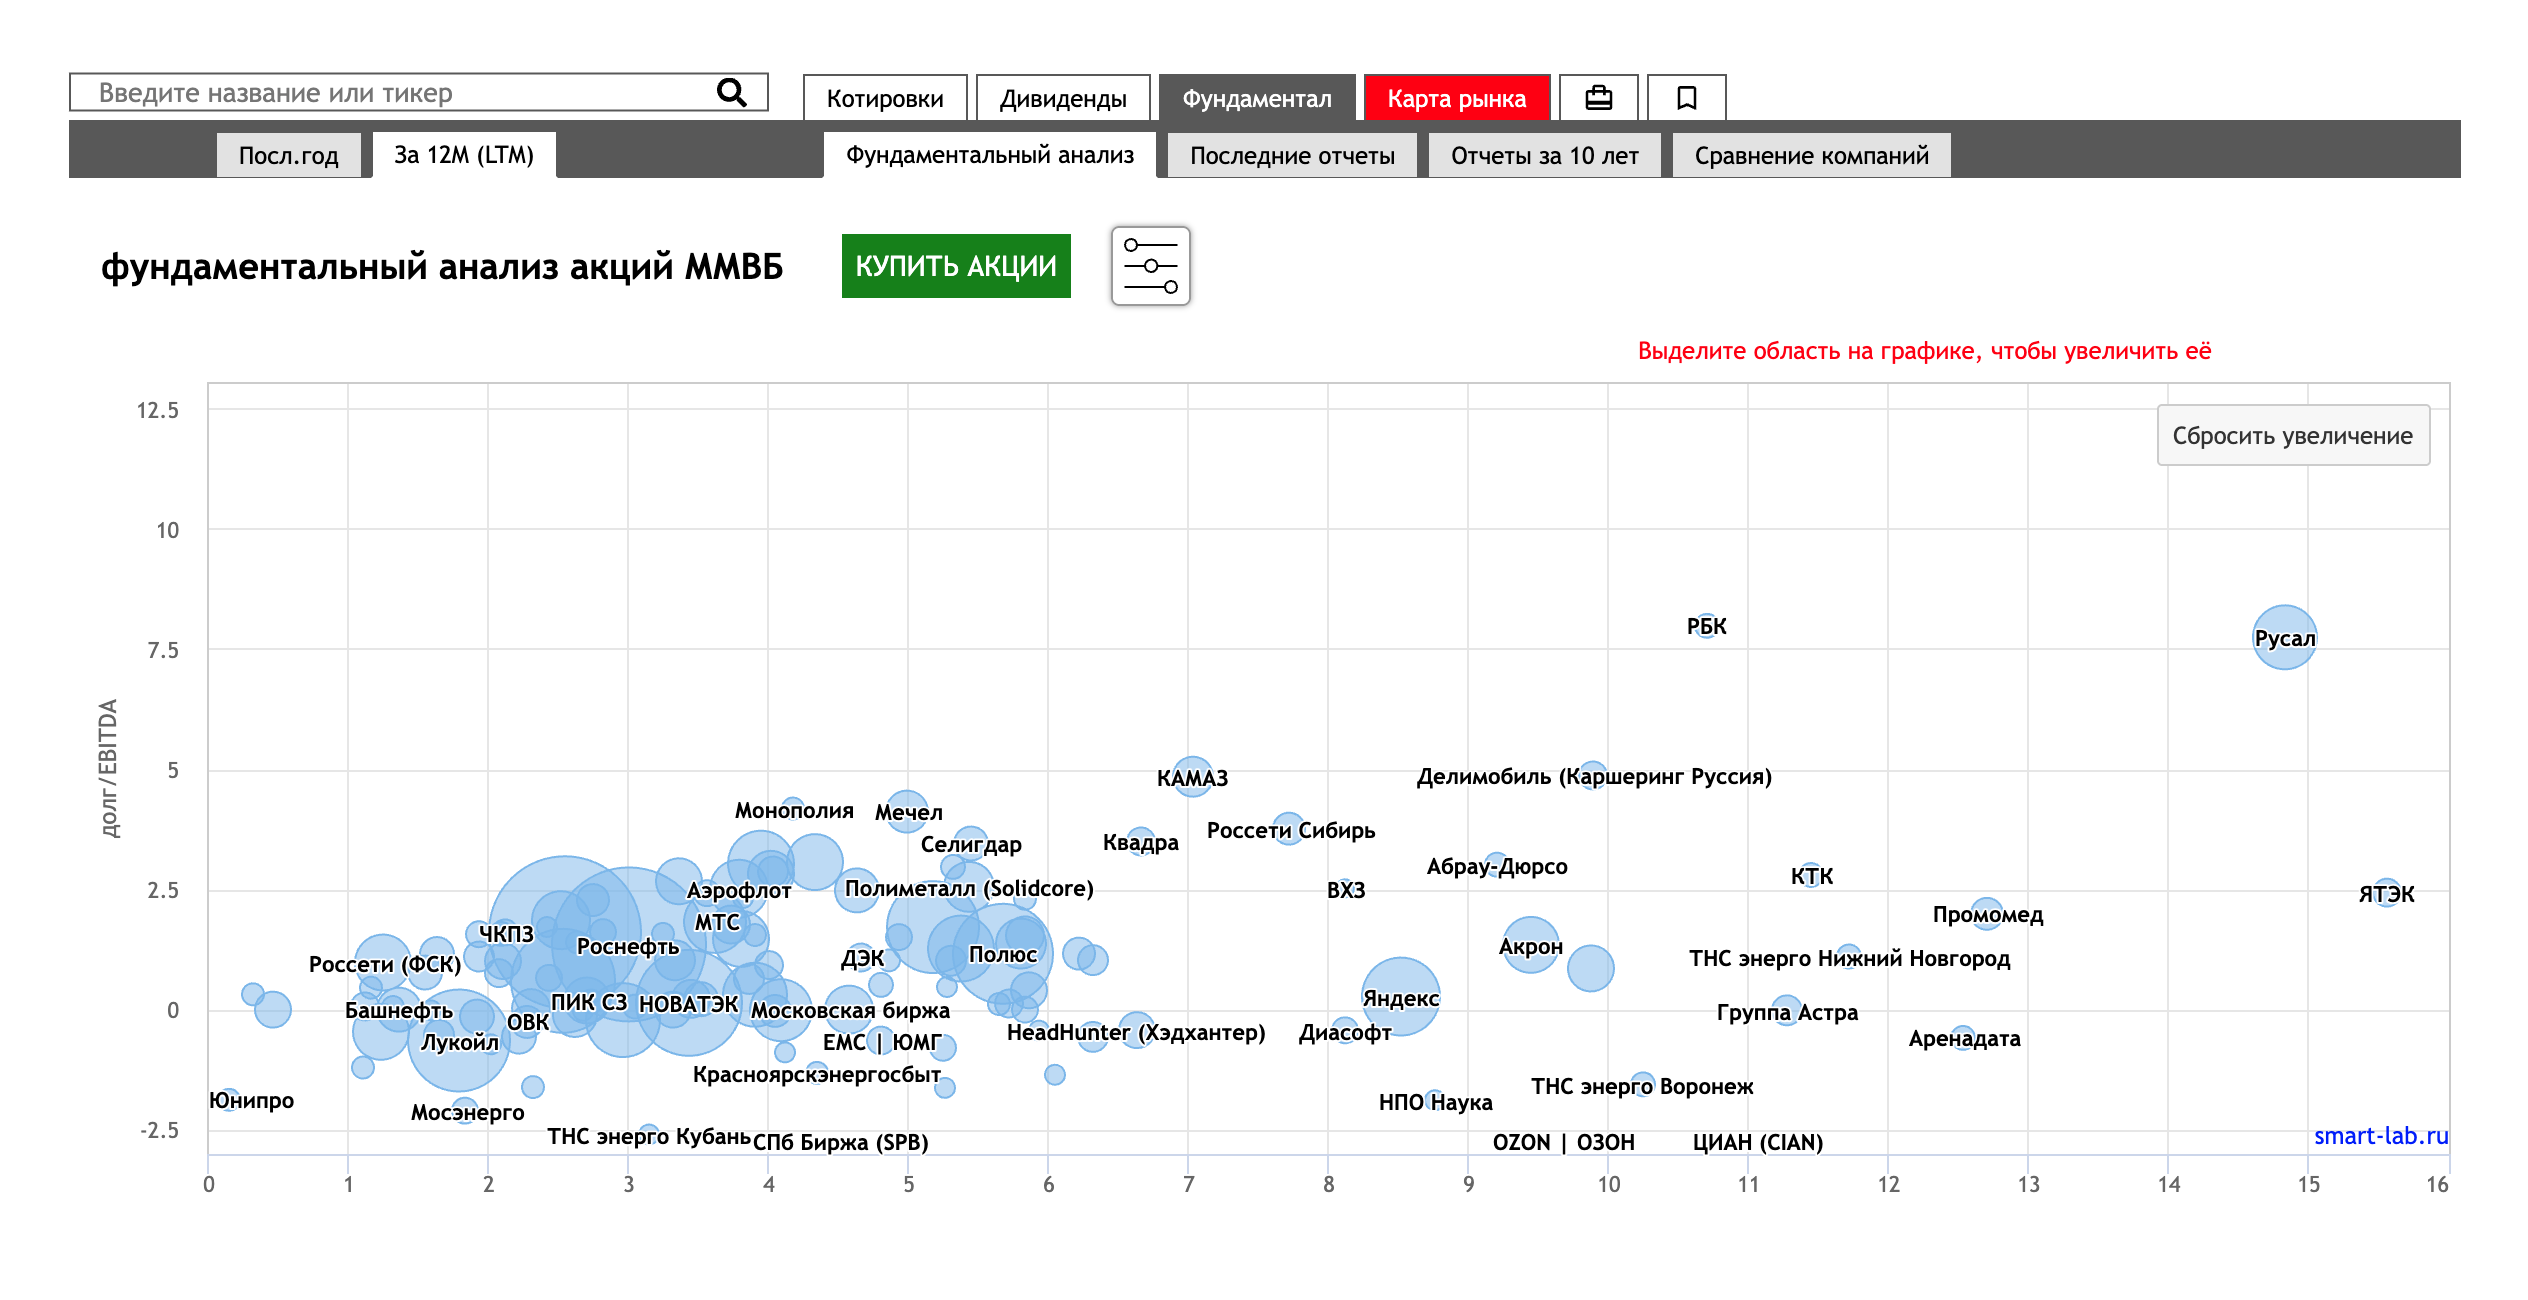Screen dimensions: 2528x1300
Task: Follow the smart-lab.ru link
Action: click(2381, 1136)
